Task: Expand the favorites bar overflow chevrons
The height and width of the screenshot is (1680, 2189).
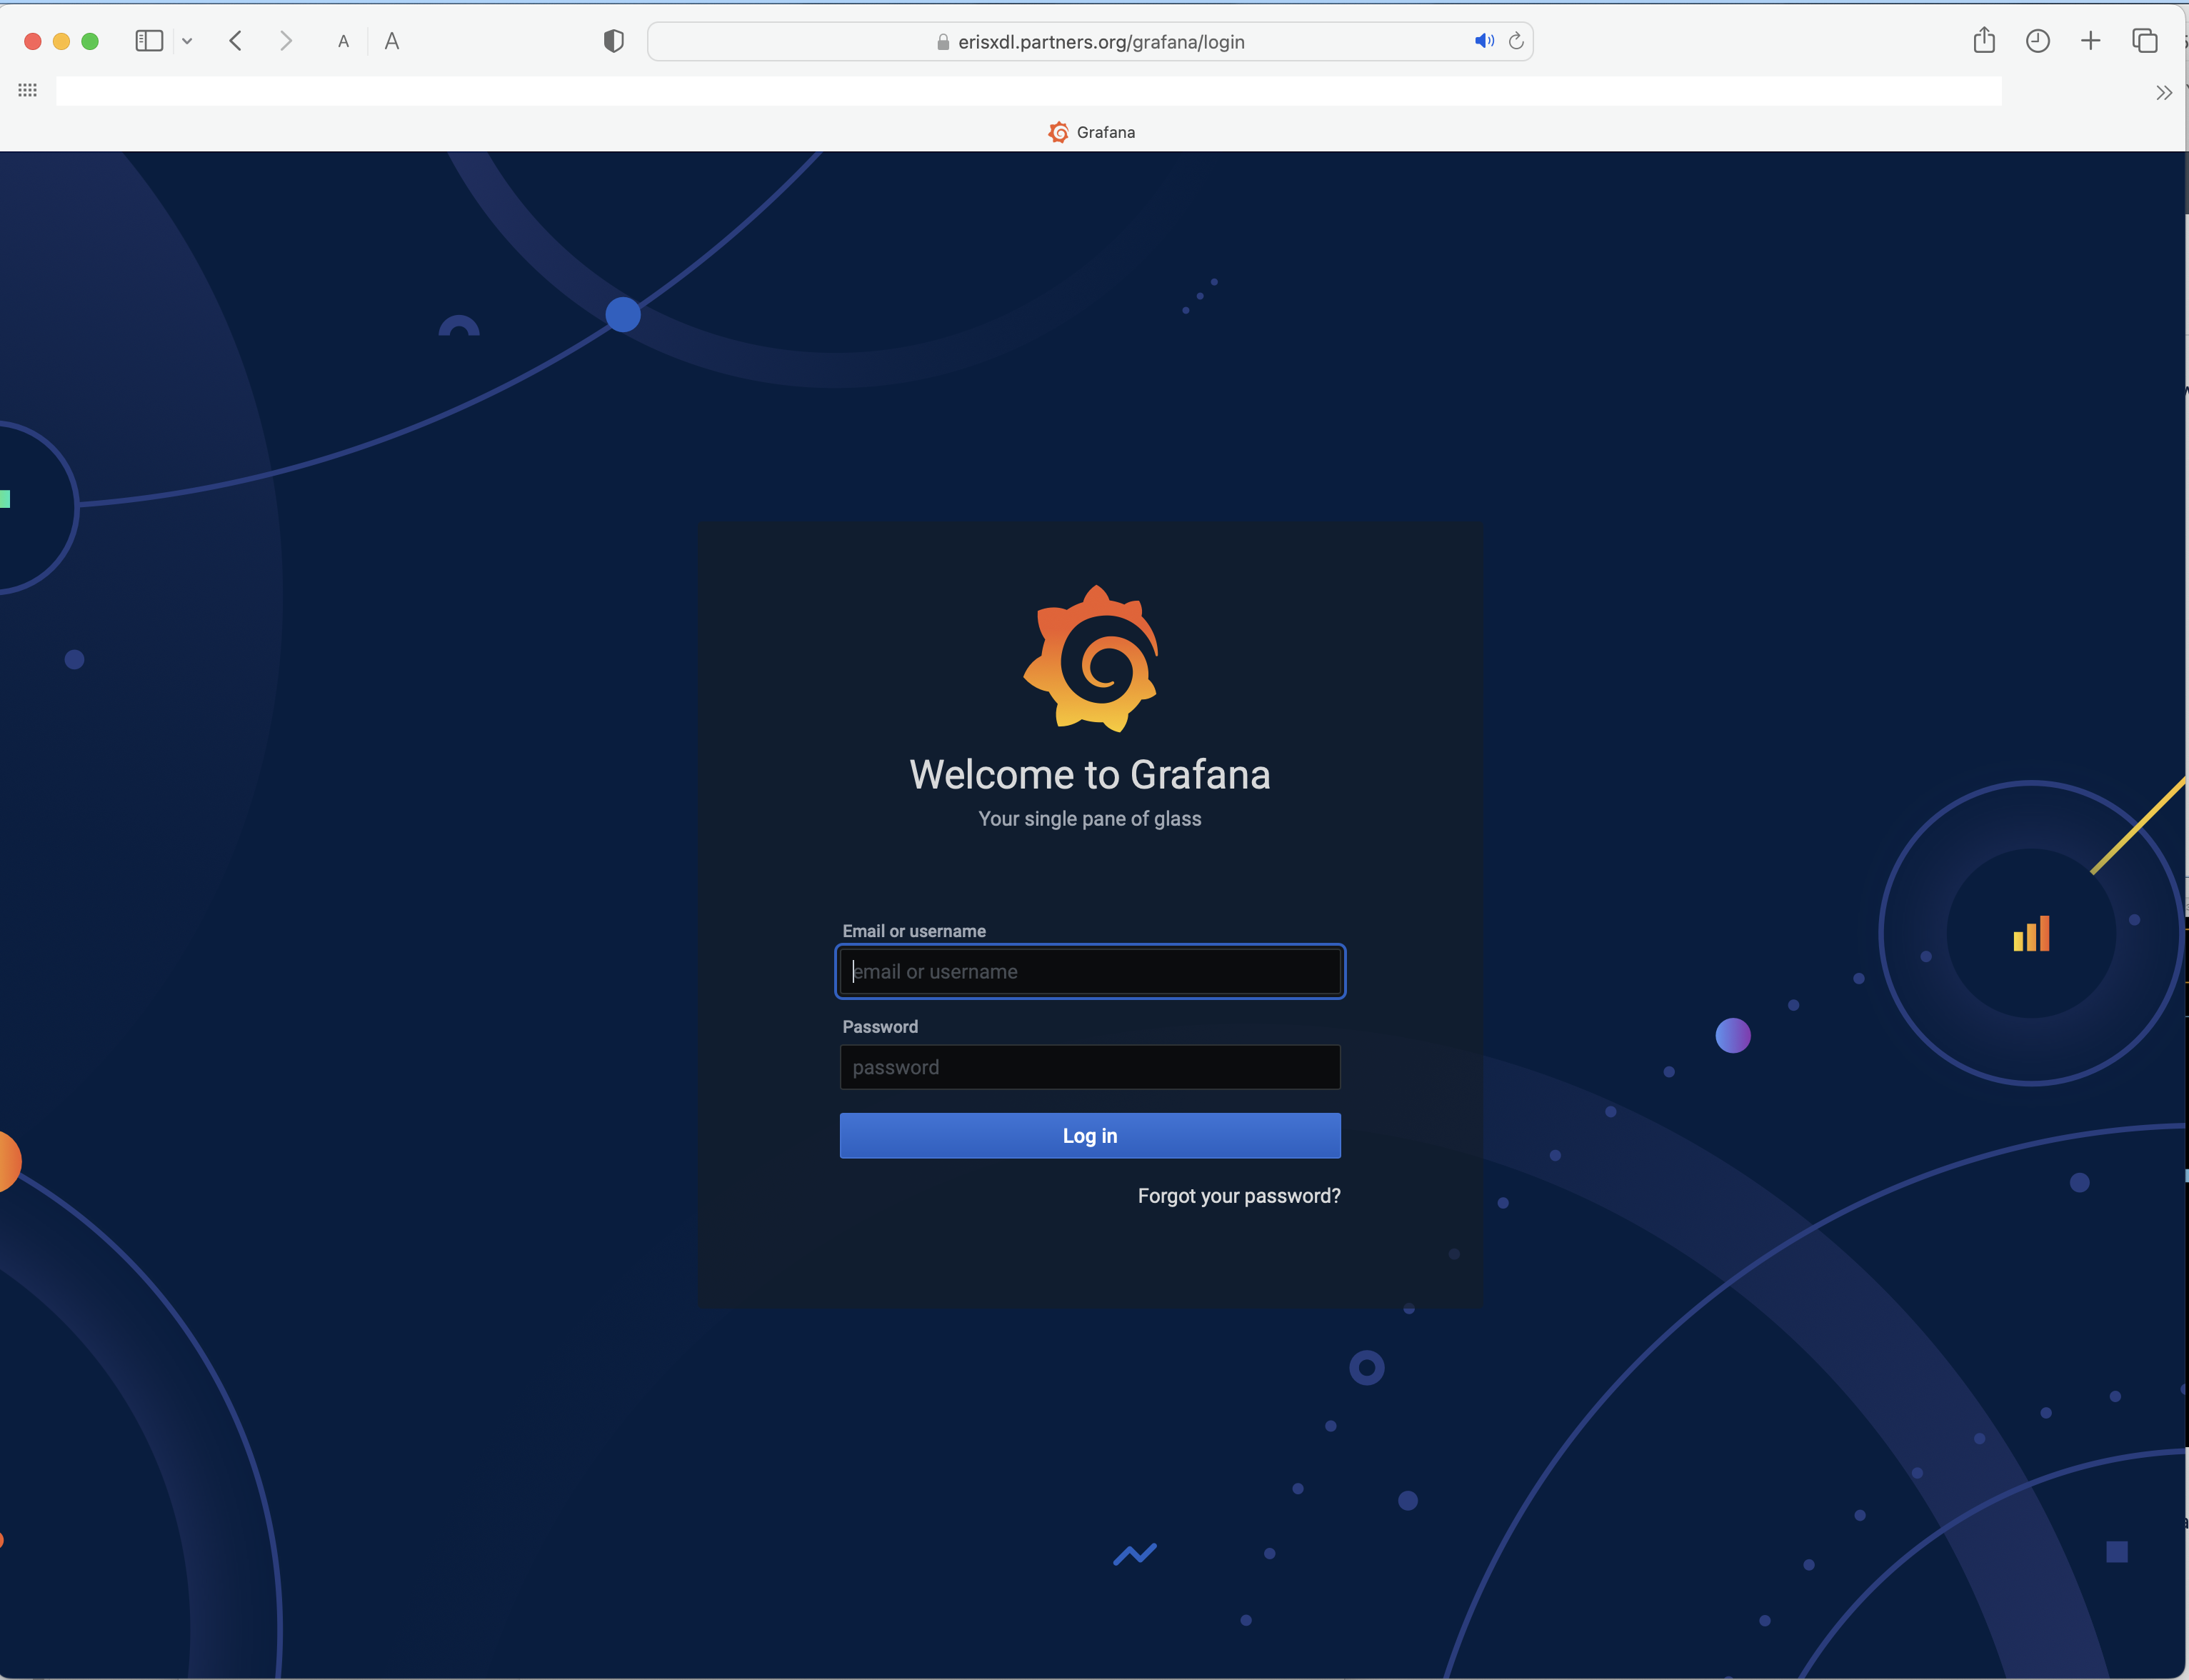Action: point(2164,93)
